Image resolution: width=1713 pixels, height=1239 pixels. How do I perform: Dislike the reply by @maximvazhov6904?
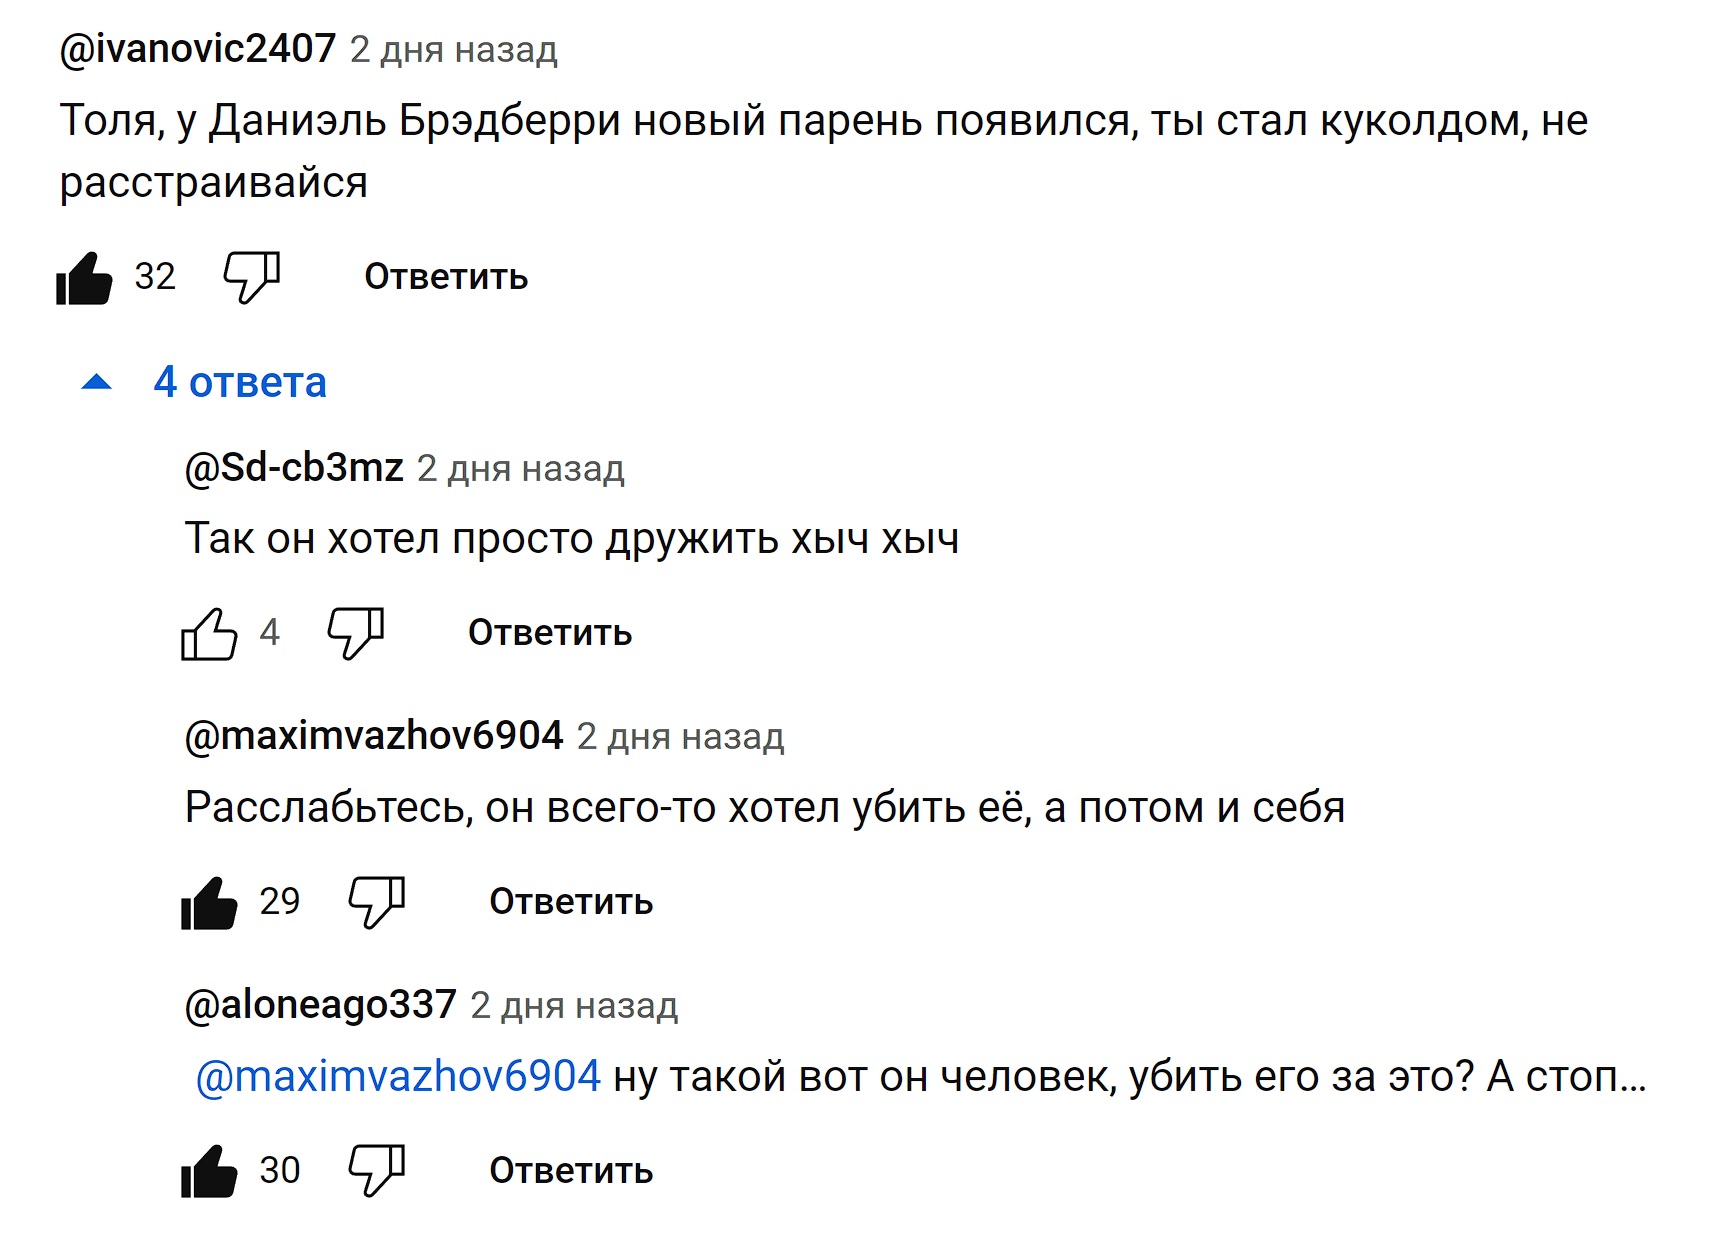pos(377,902)
